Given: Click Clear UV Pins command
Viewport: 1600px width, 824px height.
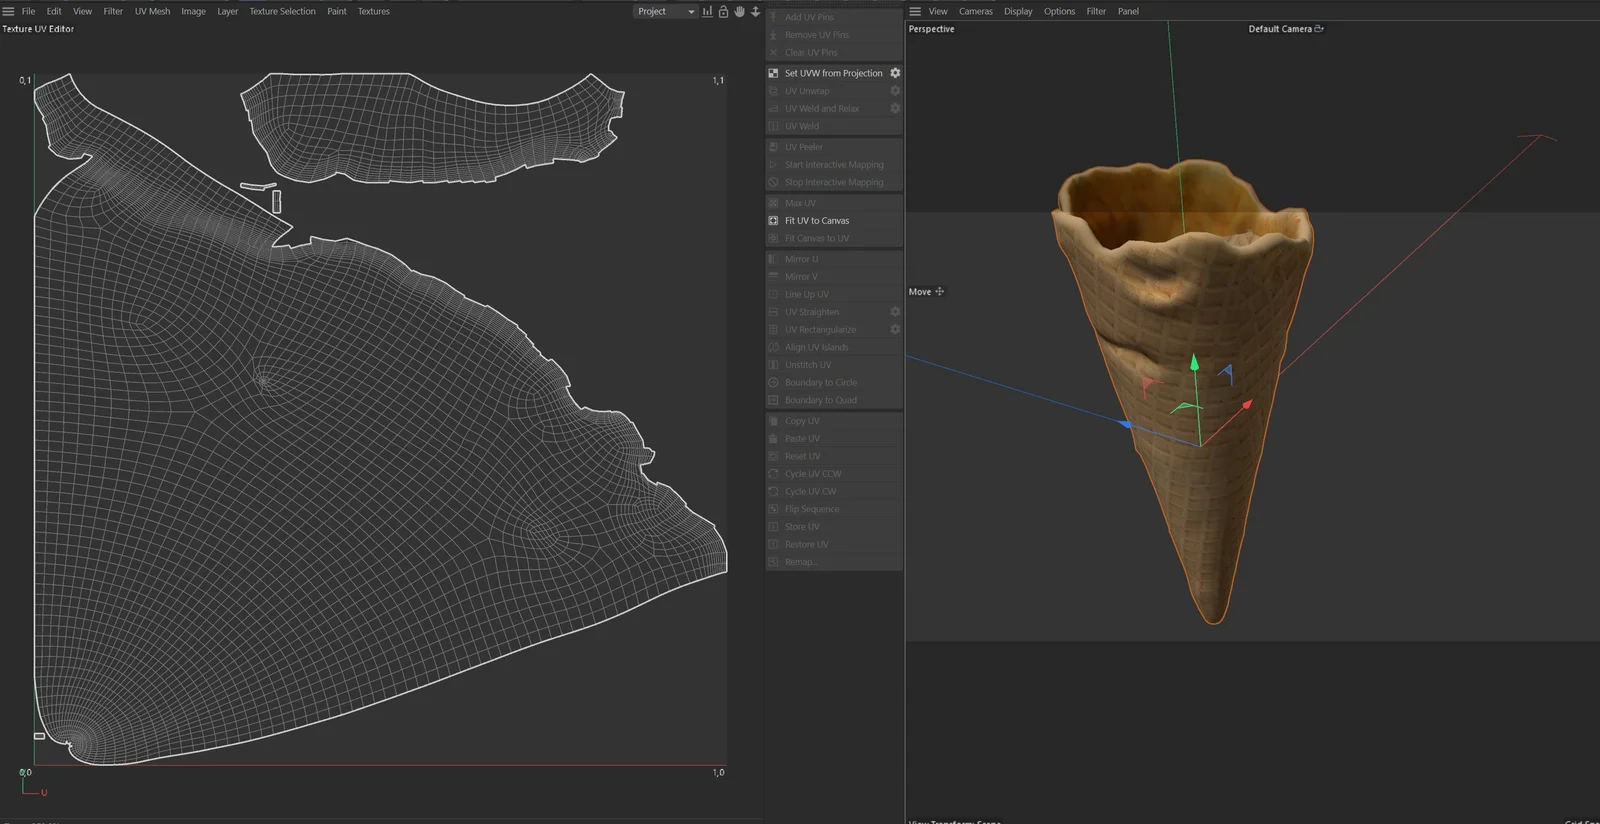Looking at the screenshot, I should (811, 52).
